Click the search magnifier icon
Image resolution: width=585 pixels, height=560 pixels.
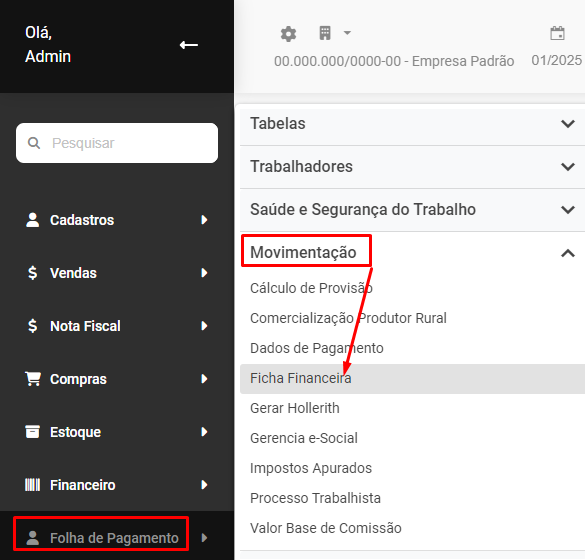click(x=34, y=143)
